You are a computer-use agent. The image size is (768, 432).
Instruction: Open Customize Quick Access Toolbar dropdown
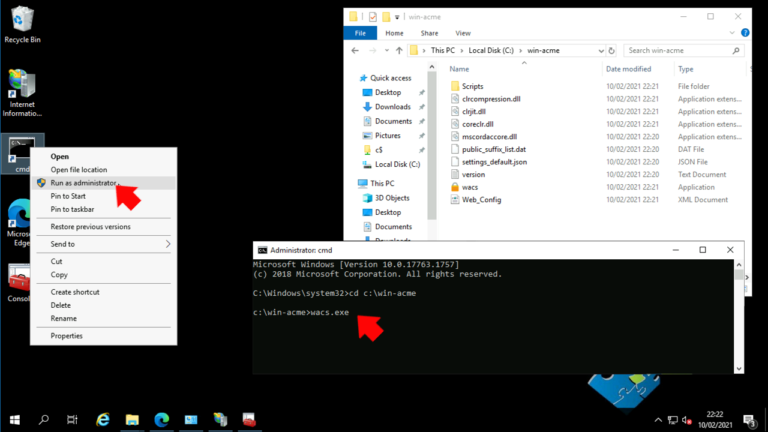pyautogui.click(x=397, y=17)
